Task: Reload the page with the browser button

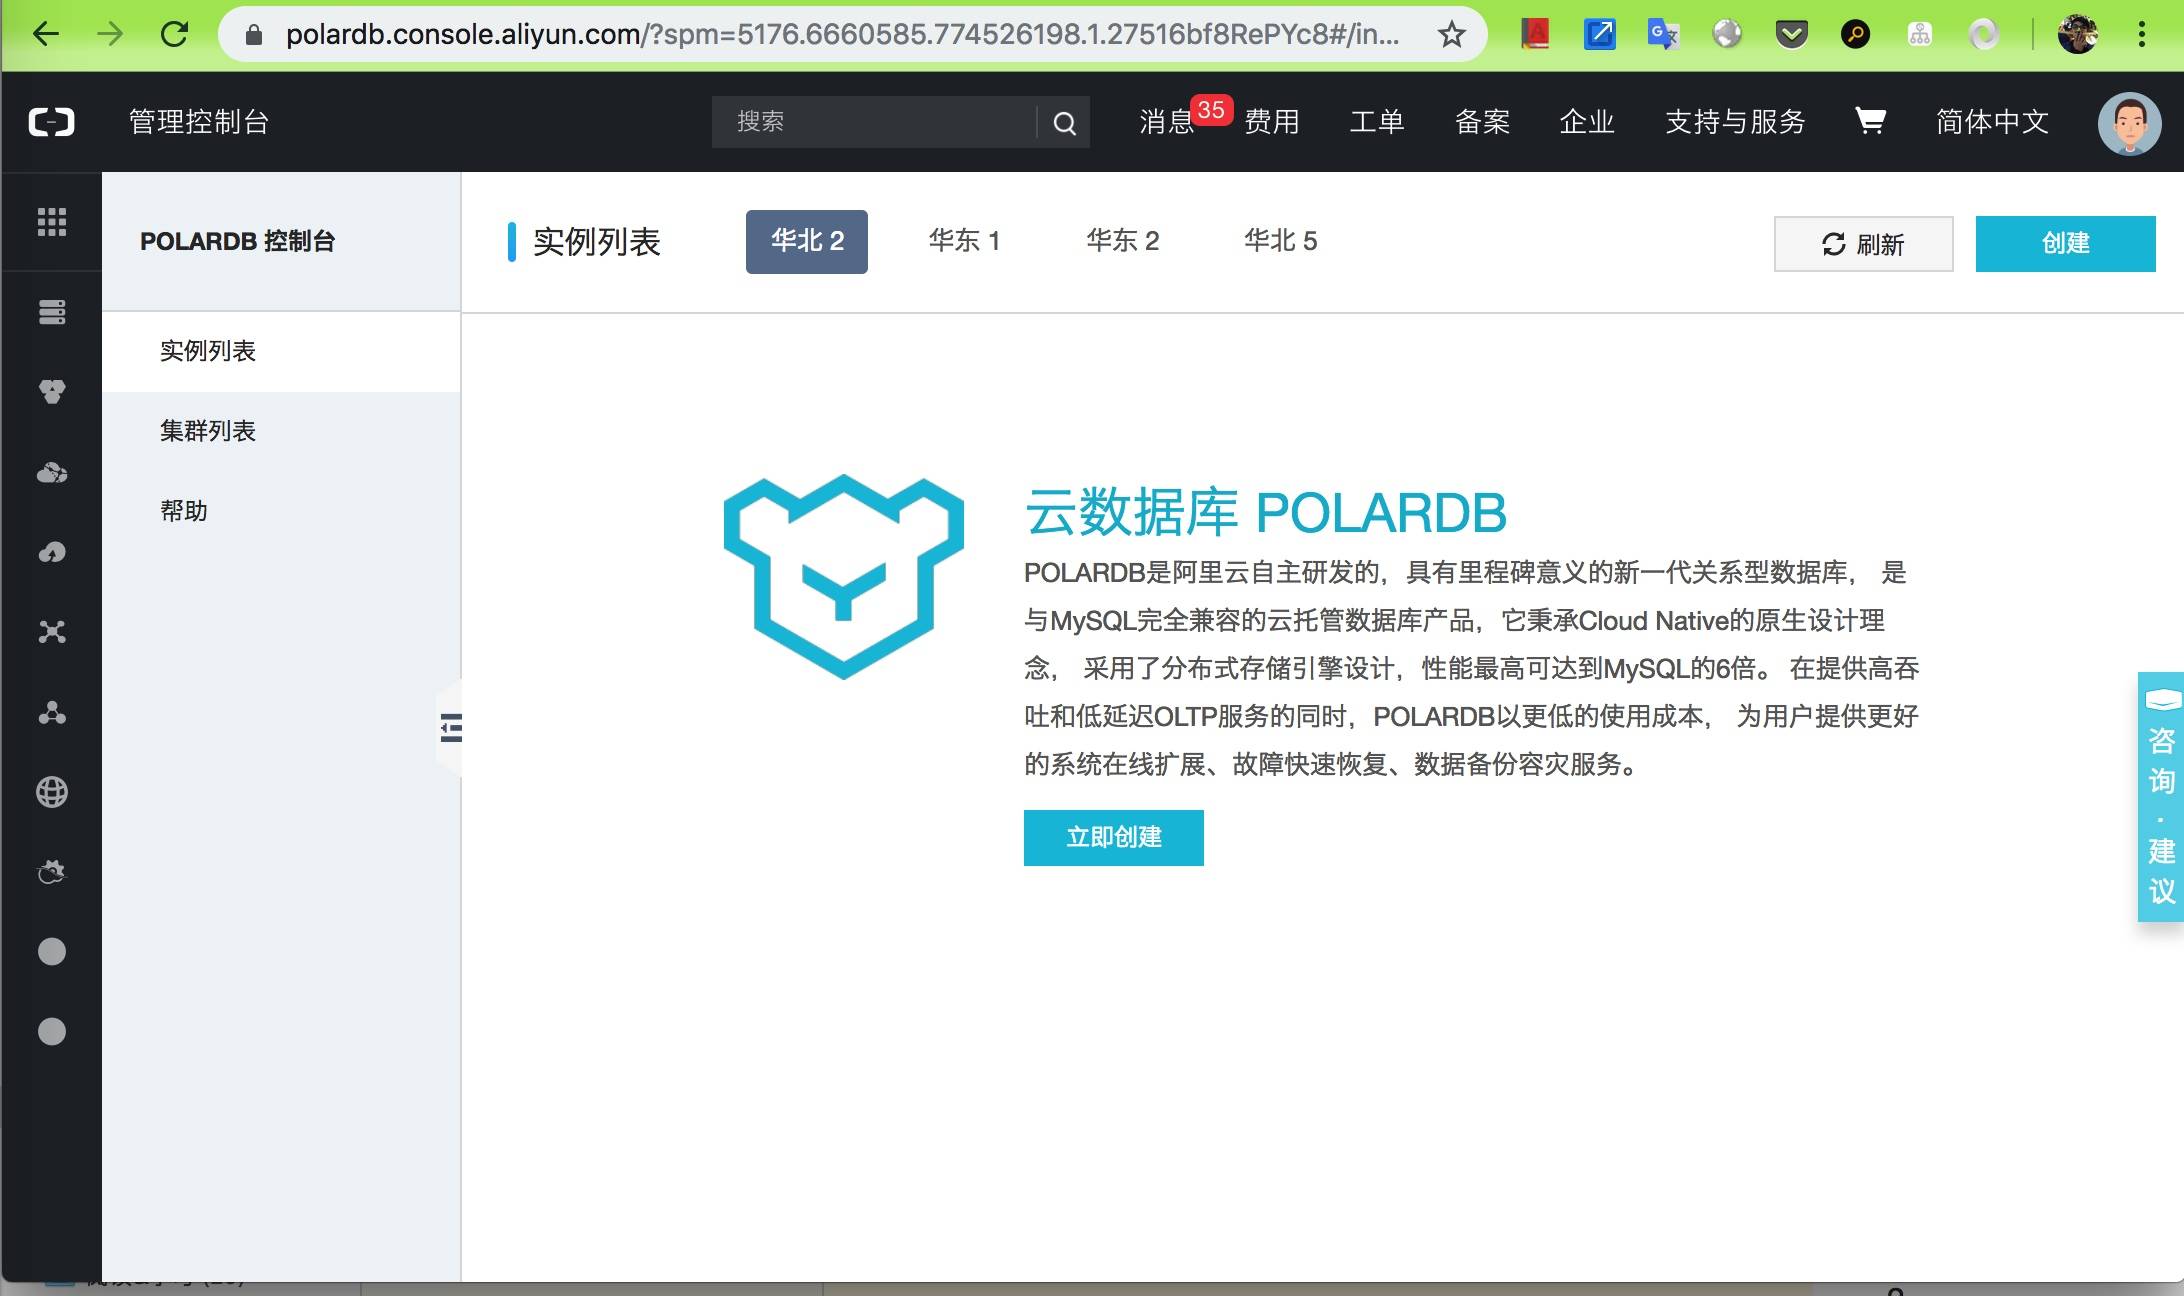Action: tap(174, 35)
